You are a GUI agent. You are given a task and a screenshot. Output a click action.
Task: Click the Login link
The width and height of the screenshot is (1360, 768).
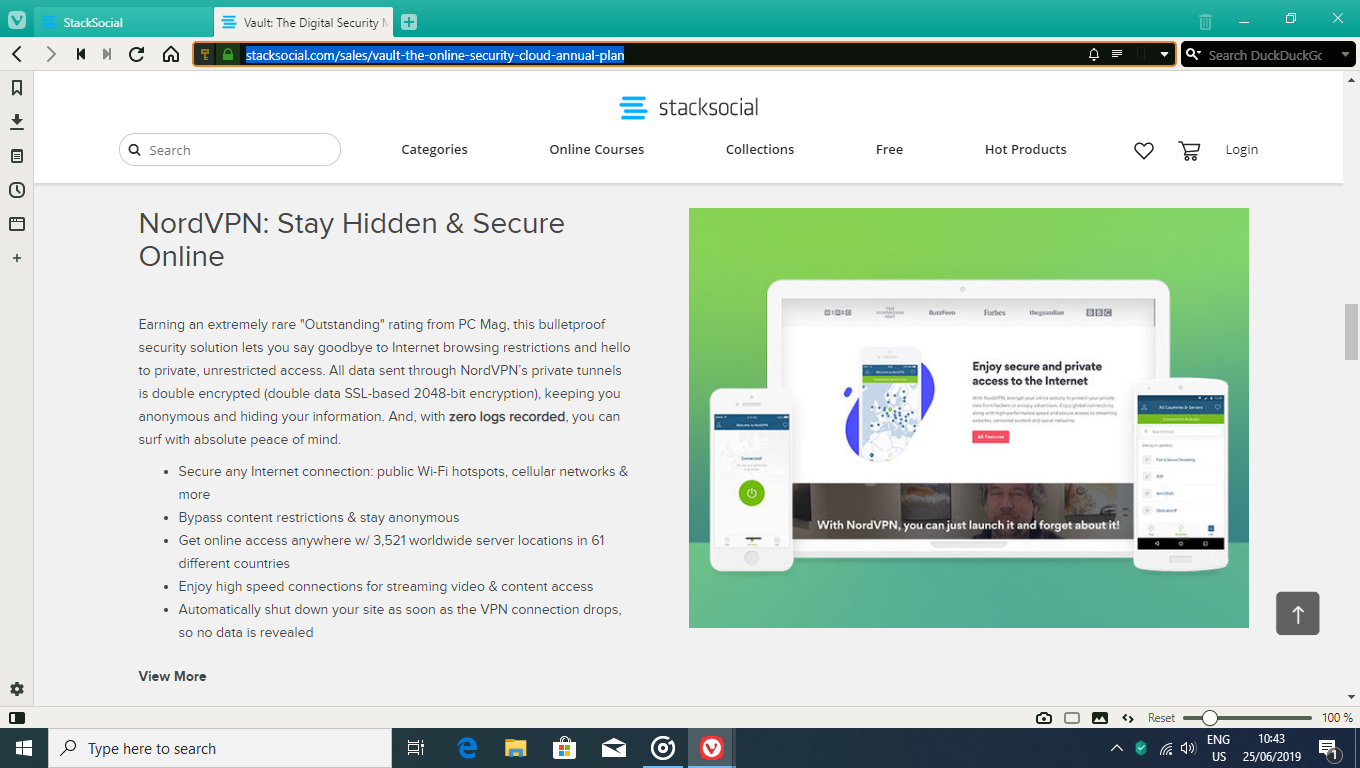coord(1242,150)
